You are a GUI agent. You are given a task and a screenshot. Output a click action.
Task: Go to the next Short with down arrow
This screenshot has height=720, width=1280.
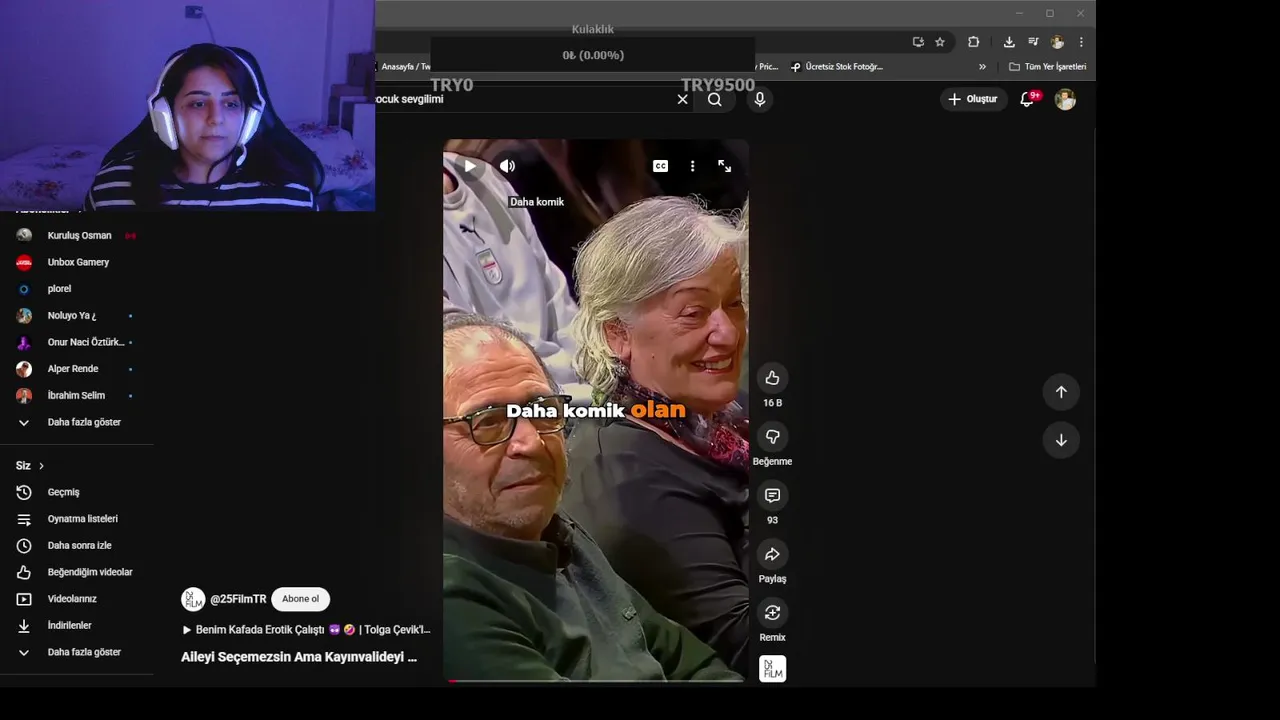1061,440
